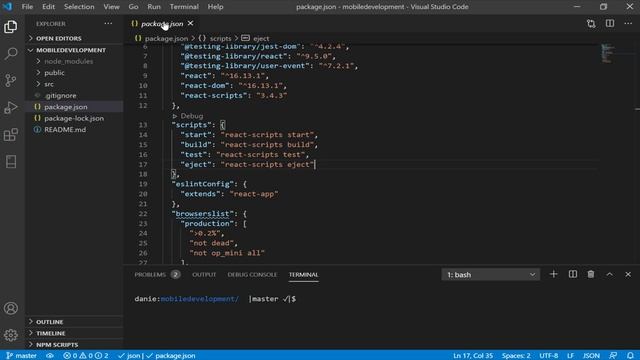Open the Search view in activity bar
This screenshot has height=360, width=640.
click(11, 53)
